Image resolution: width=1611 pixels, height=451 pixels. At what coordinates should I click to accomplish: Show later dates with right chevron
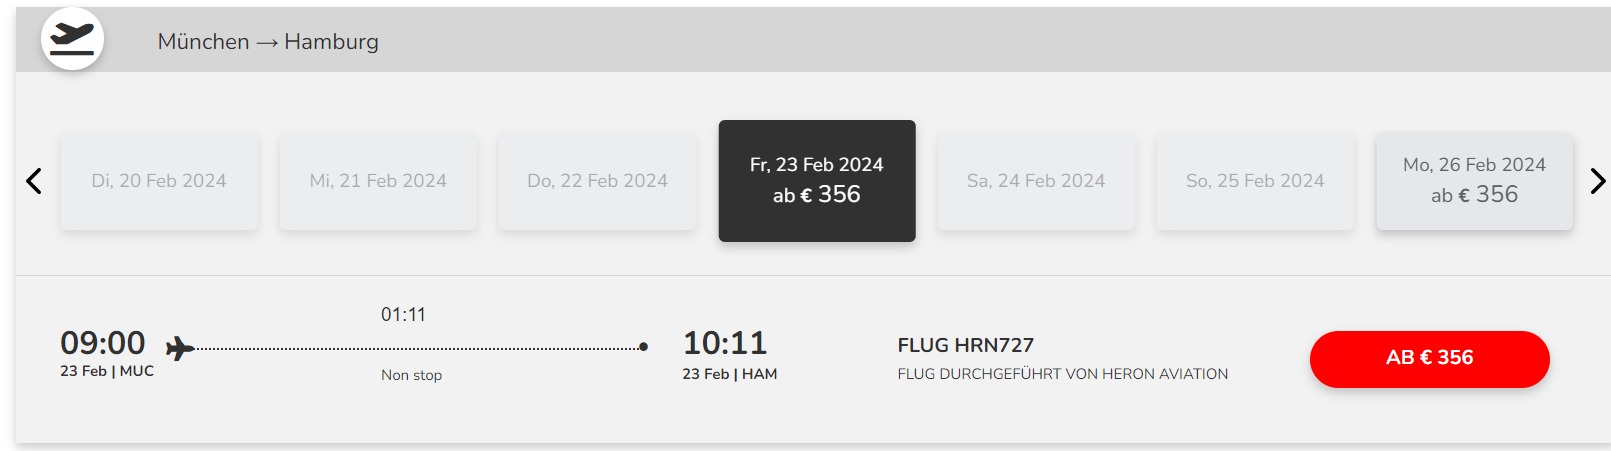(x=1597, y=181)
